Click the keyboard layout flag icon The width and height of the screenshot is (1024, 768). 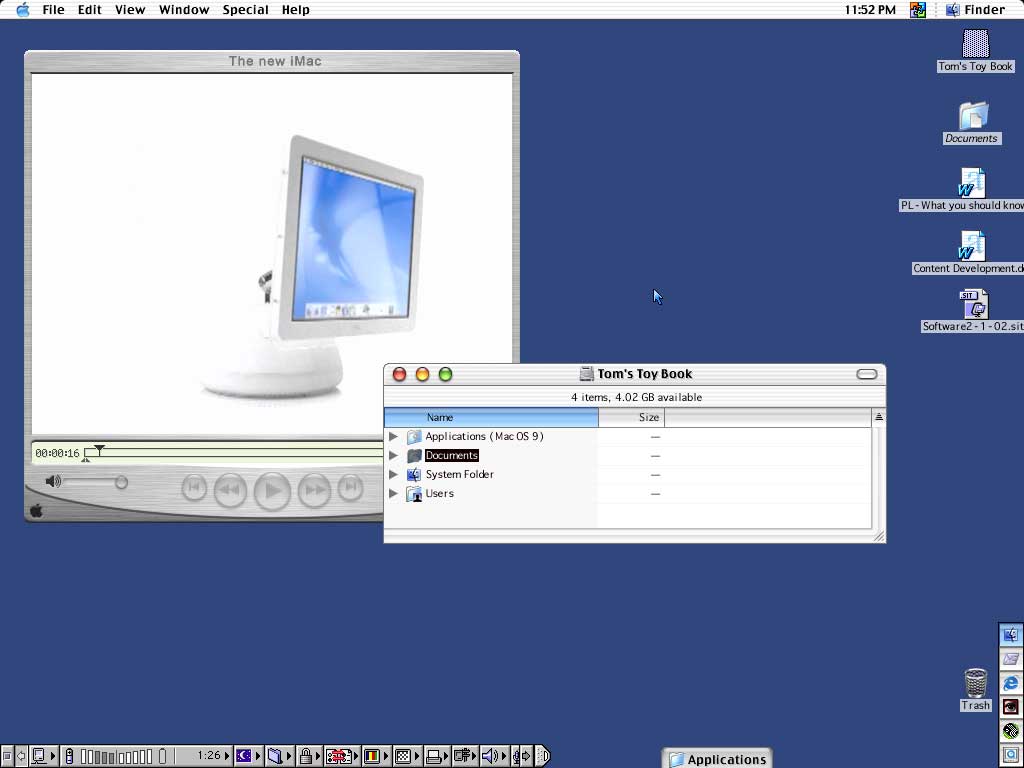coord(918,10)
